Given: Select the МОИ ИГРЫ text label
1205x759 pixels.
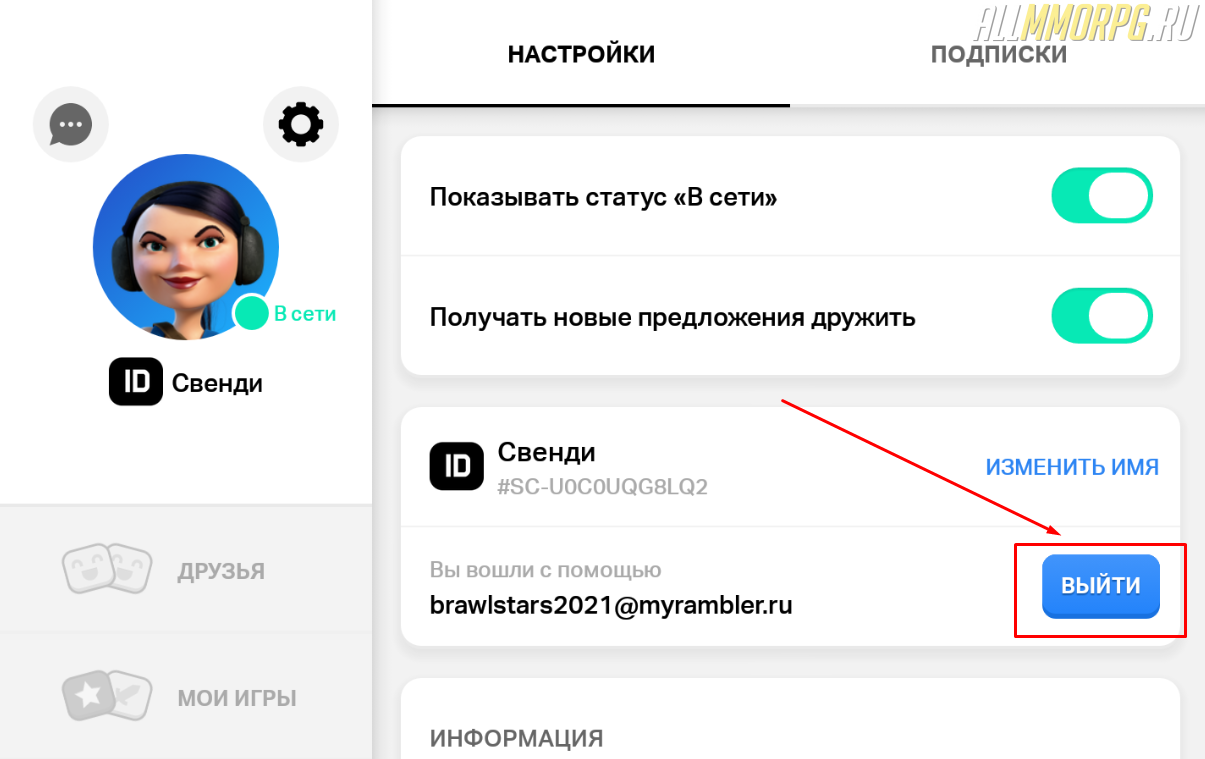Looking at the screenshot, I should pyautogui.click(x=237, y=698).
